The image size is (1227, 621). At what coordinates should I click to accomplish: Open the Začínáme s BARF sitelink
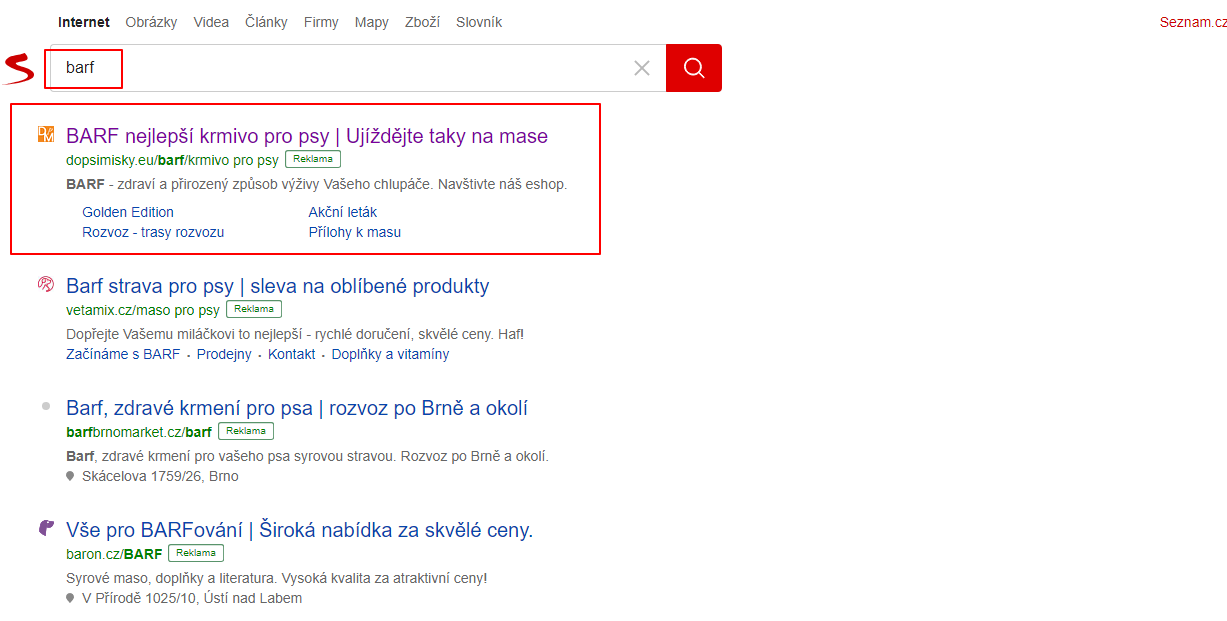click(123, 354)
